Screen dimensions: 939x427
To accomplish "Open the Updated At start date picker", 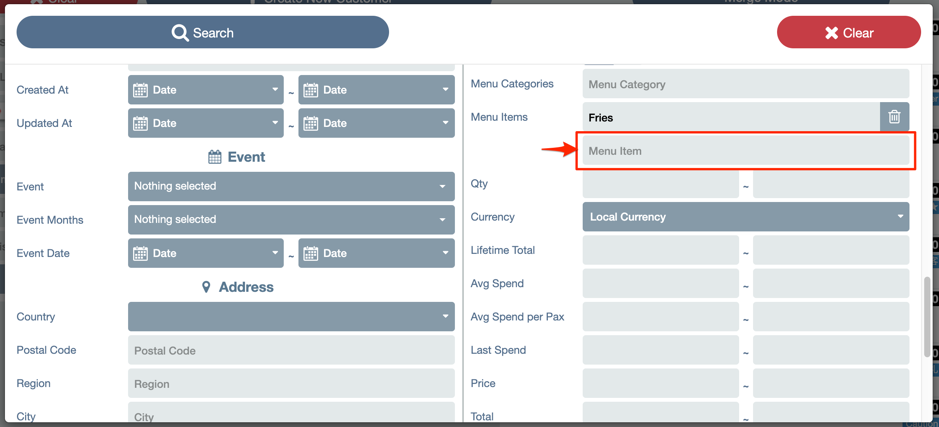I will click(205, 123).
